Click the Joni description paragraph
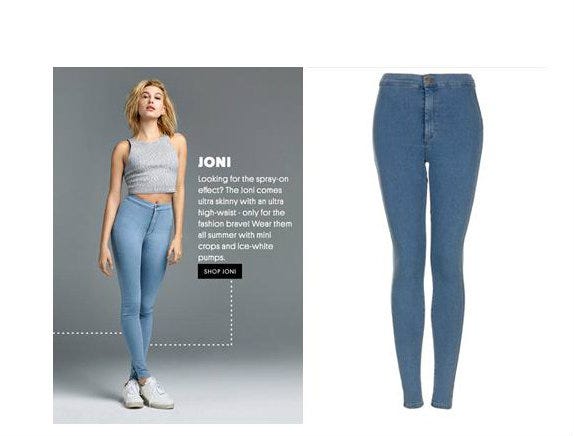574x436 pixels. 245,218
